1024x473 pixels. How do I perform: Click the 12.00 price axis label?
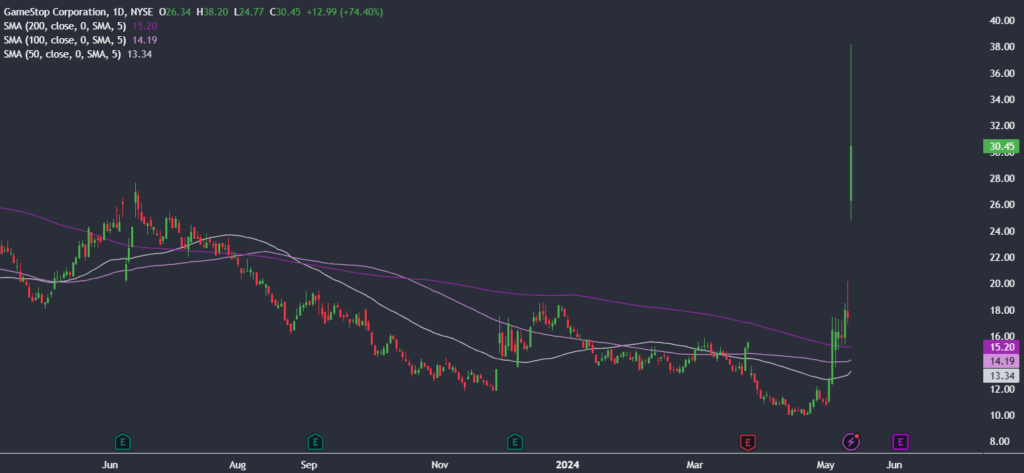point(1001,389)
